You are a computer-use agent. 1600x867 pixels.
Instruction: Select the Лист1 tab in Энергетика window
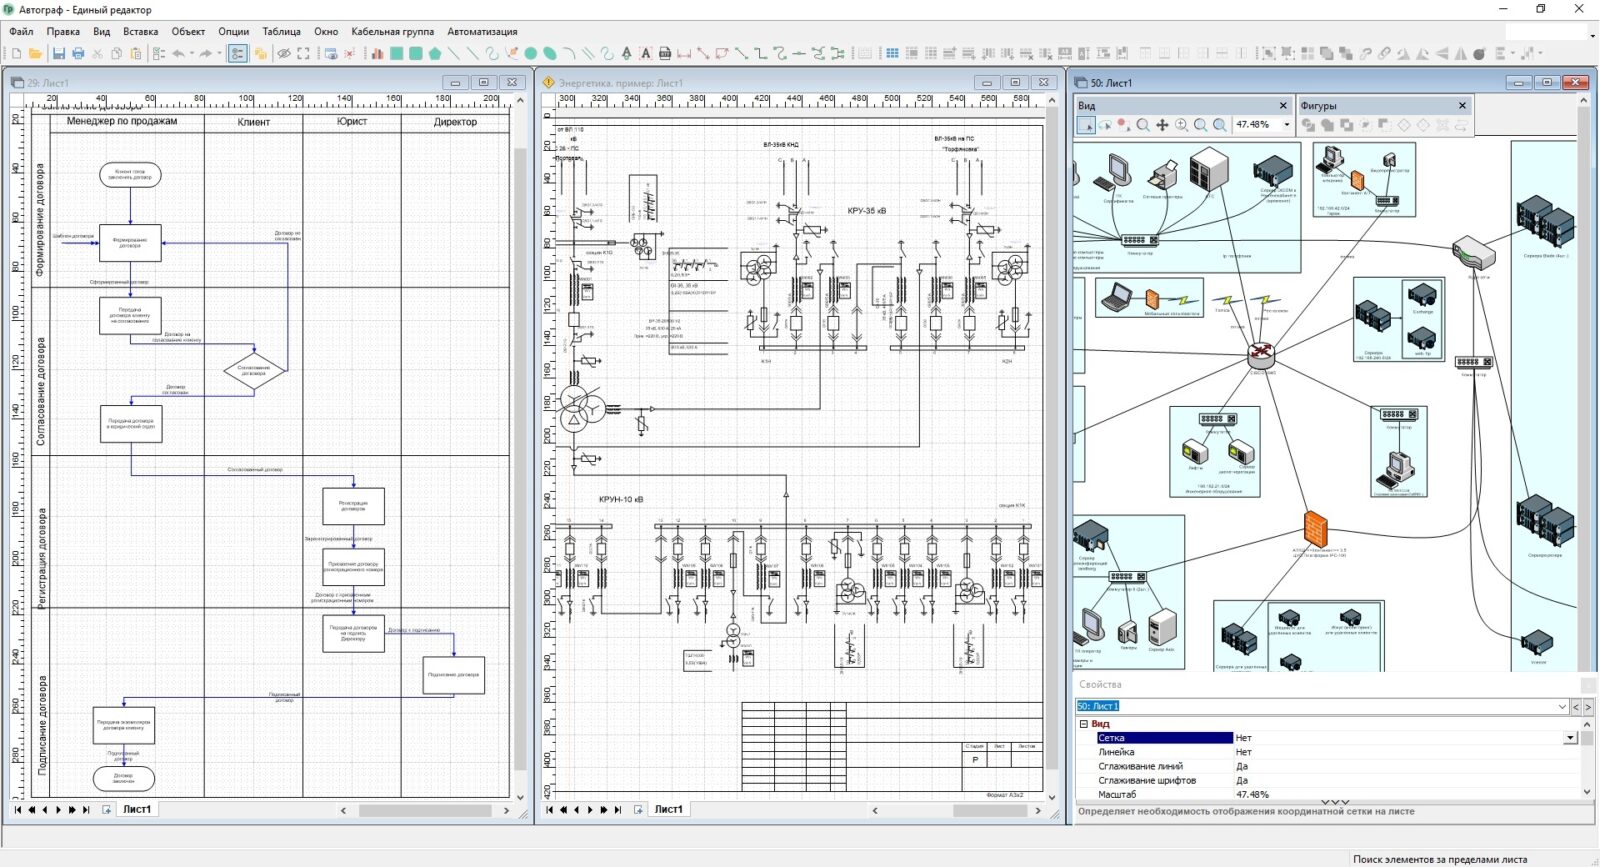pyautogui.click(x=668, y=810)
